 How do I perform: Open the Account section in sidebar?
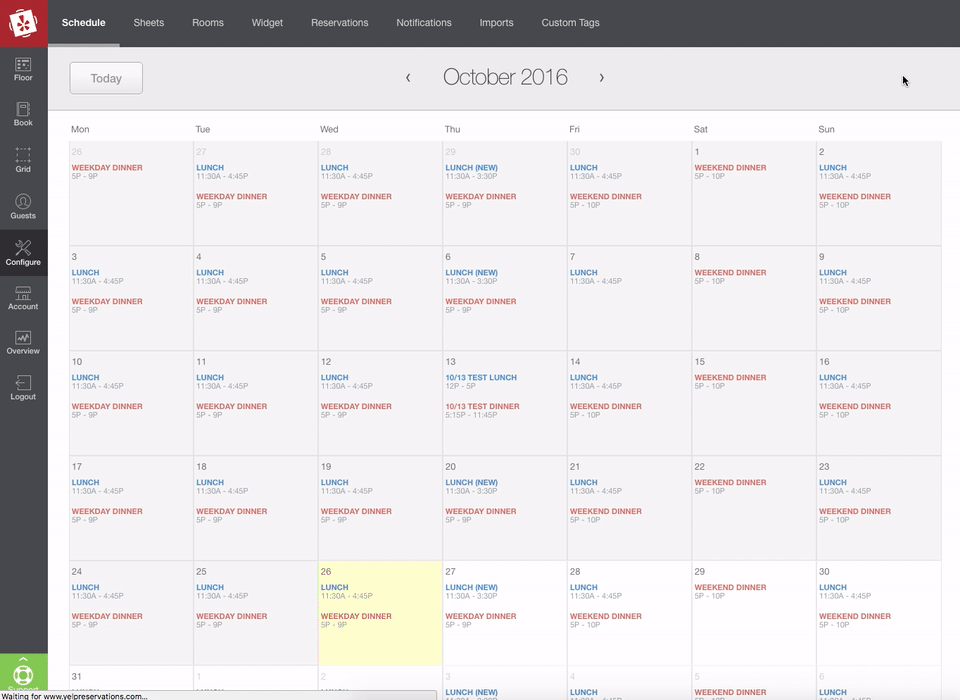(23, 298)
